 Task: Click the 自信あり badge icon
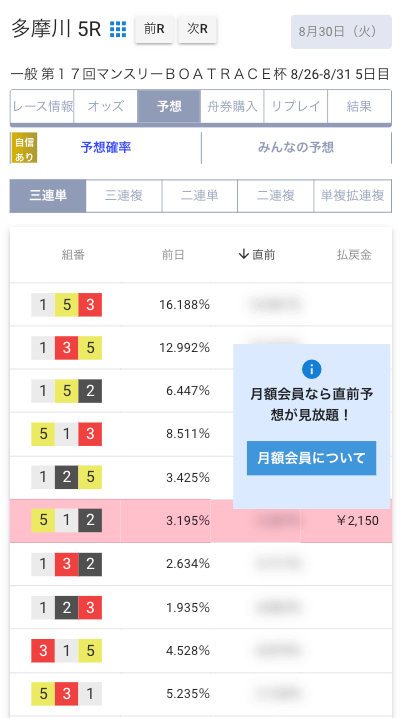24,148
